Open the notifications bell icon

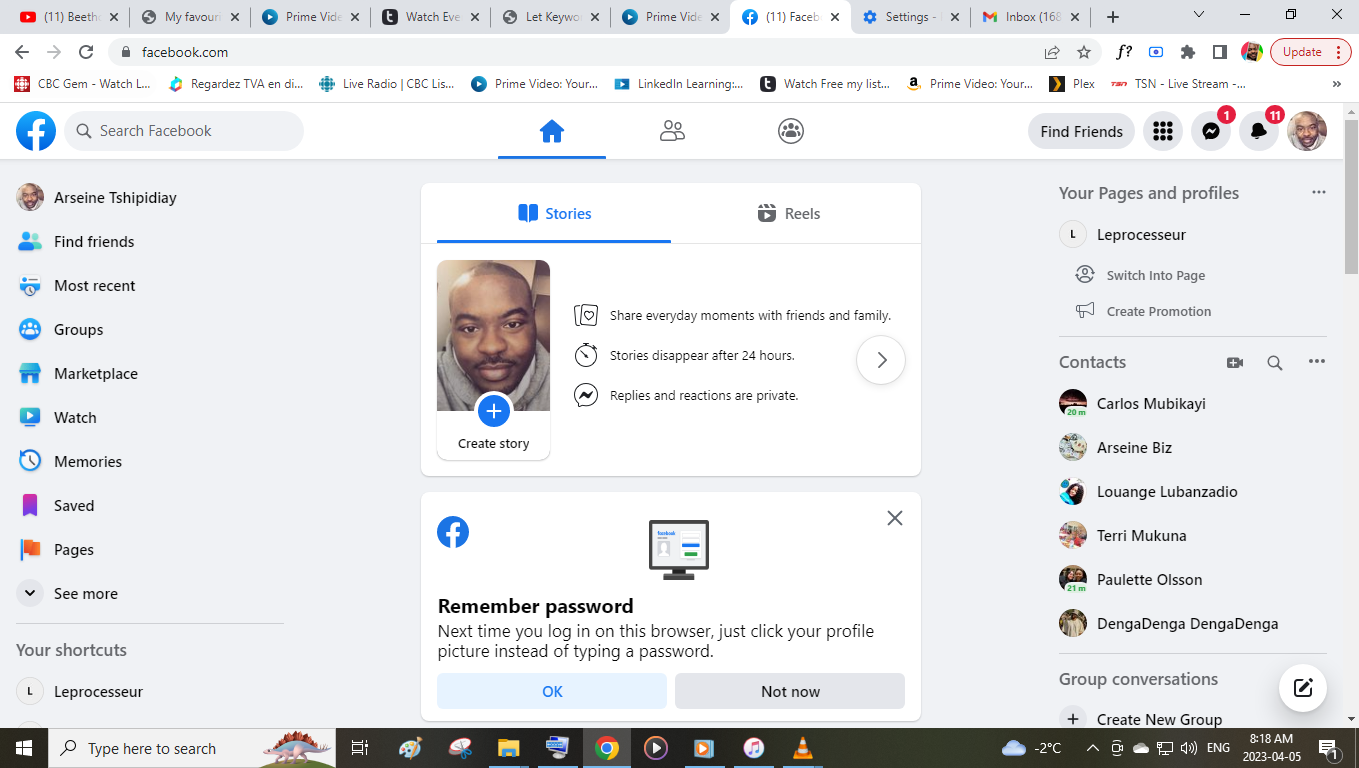[x=1259, y=131]
